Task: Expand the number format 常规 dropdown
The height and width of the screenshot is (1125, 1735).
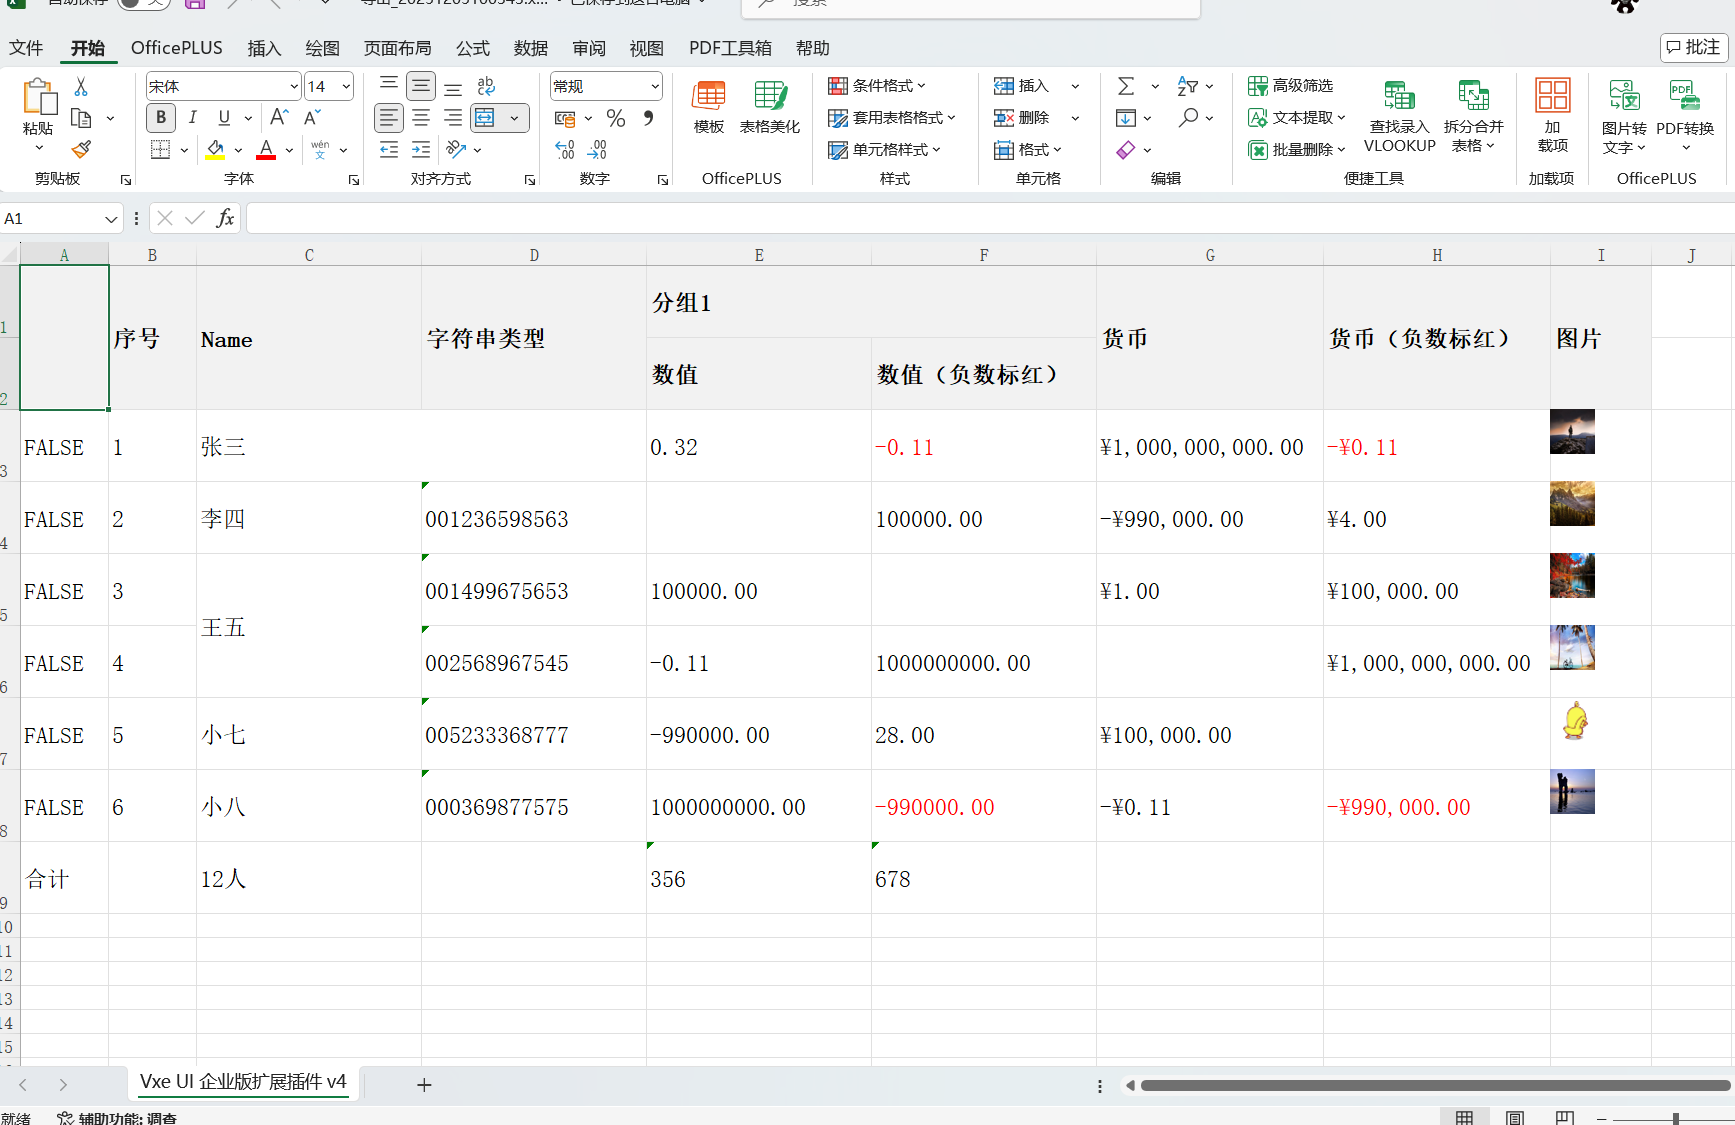Action: pos(655,87)
